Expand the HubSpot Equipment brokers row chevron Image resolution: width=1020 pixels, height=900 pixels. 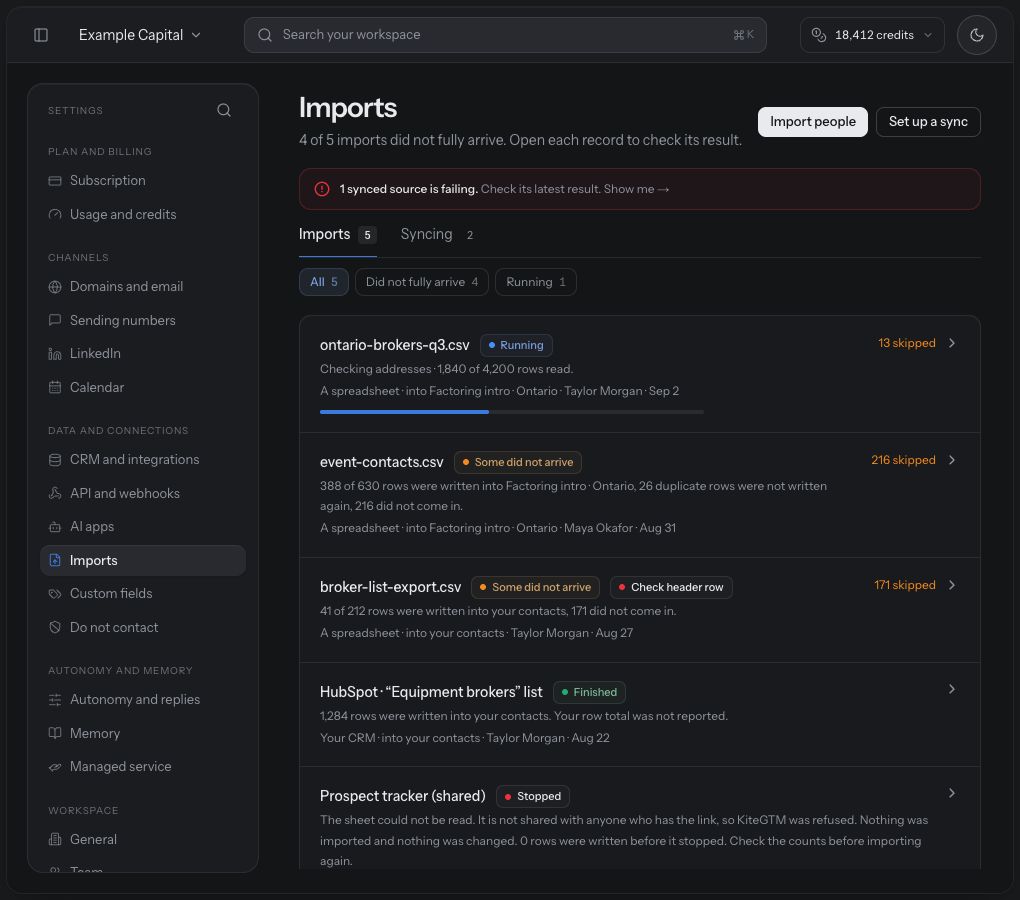coord(952,689)
